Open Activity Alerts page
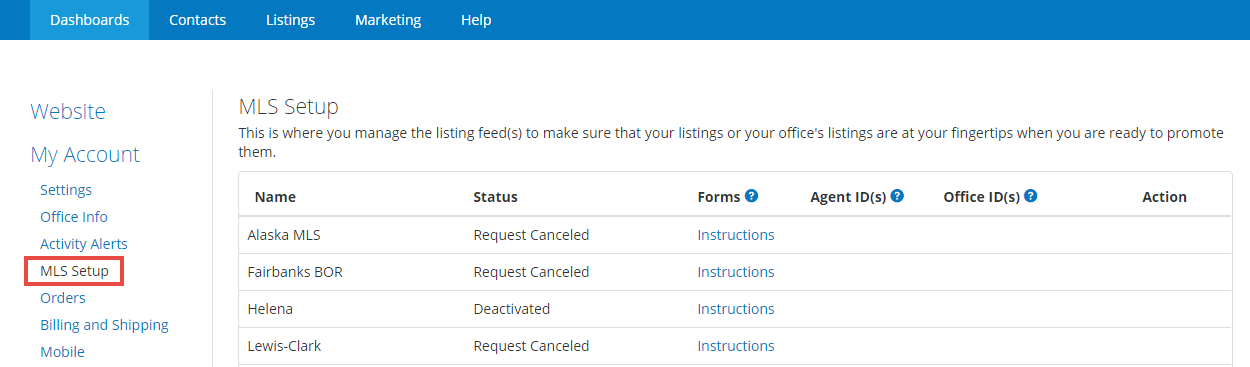 tap(84, 244)
